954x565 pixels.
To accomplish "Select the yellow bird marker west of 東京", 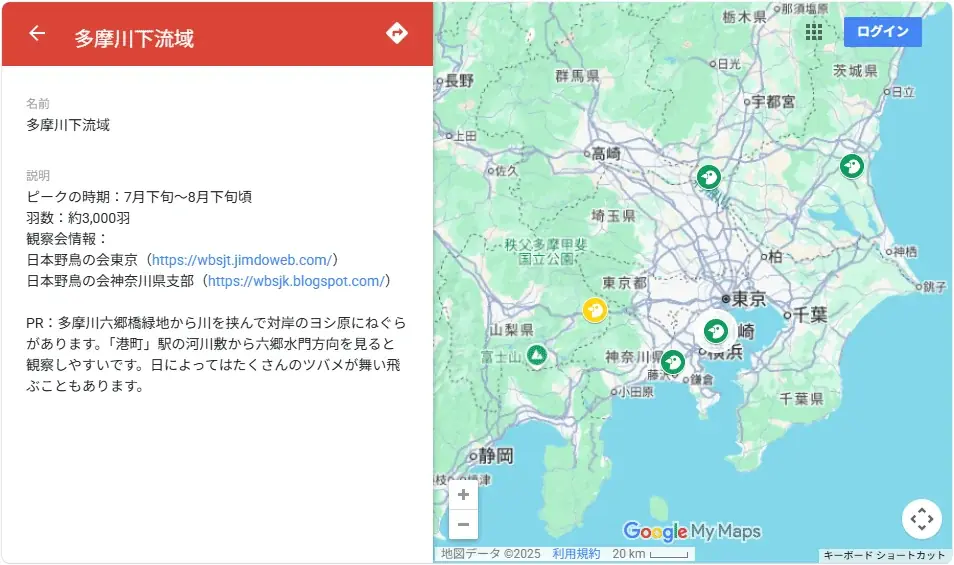I will pyautogui.click(x=595, y=310).
